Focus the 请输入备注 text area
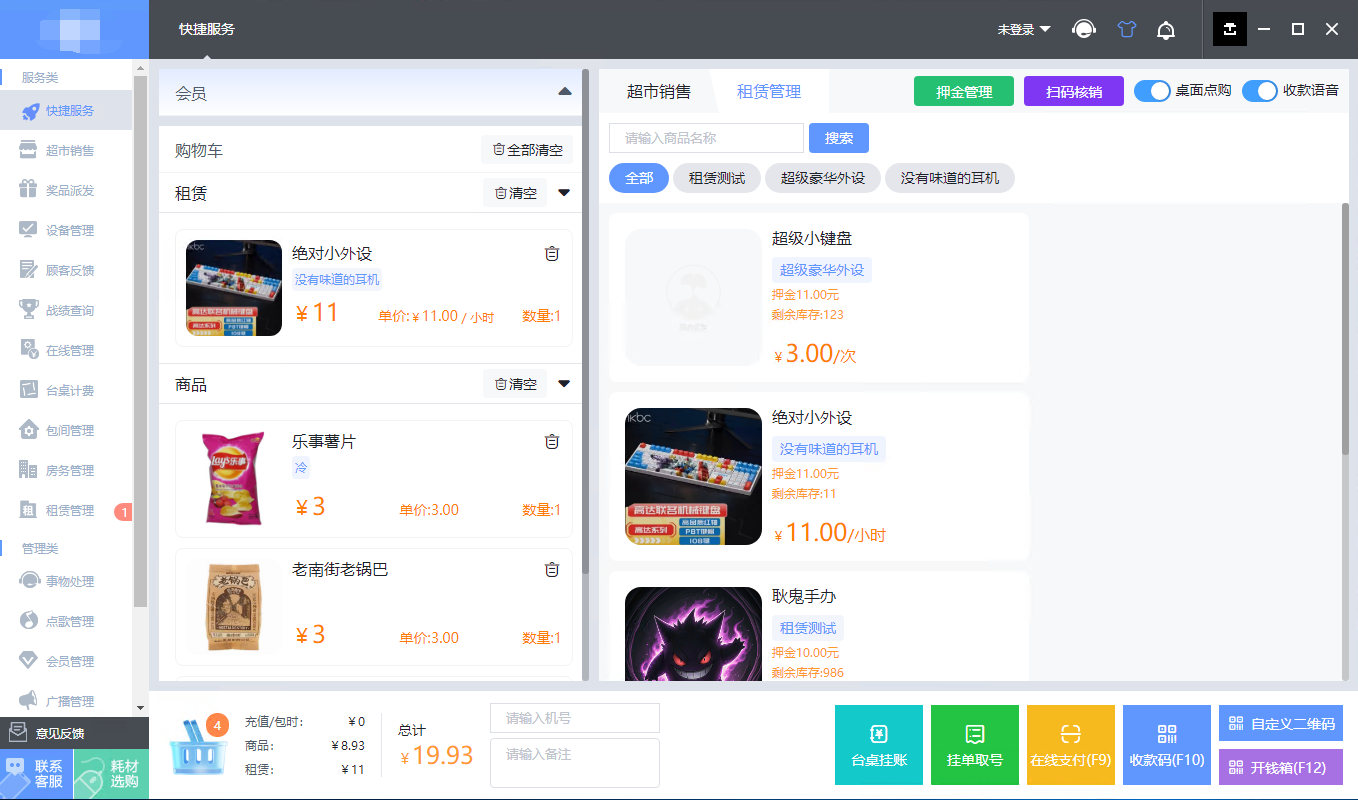The width and height of the screenshot is (1358, 800). click(575, 763)
